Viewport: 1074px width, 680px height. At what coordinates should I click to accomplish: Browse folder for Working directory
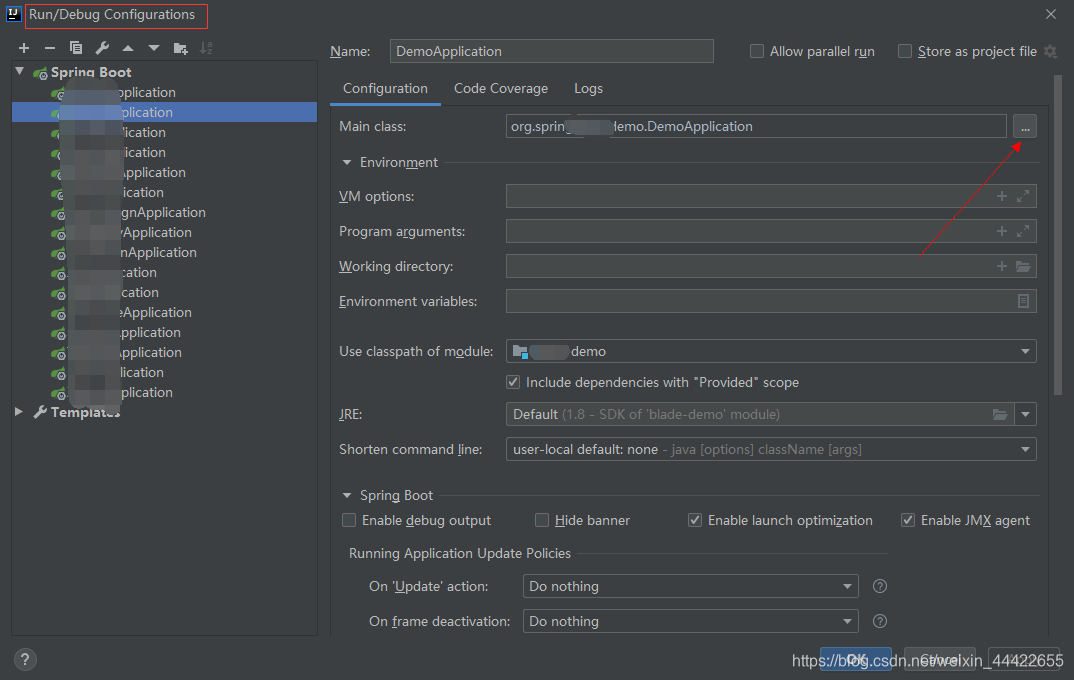pyautogui.click(x=1023, y=266)
